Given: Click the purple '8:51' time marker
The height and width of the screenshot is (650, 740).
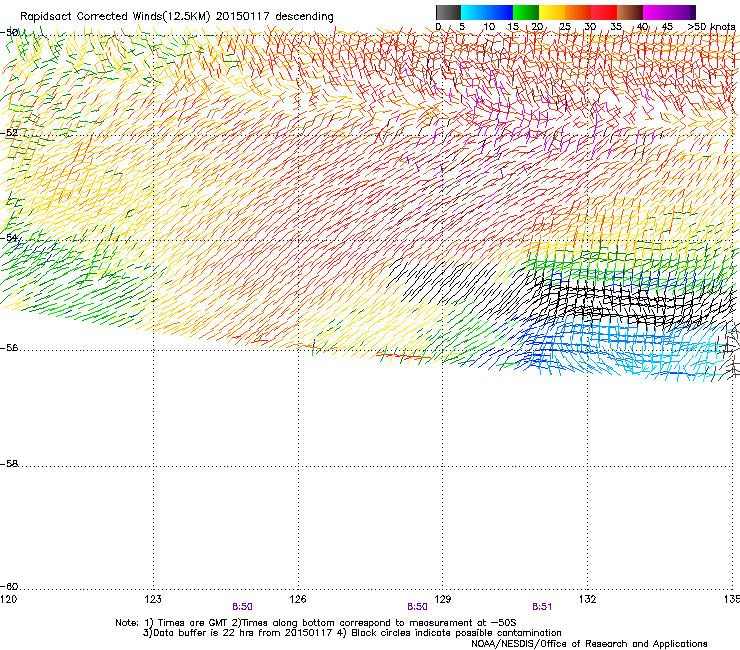Looking at the screenshot, I should coord(542,607).
